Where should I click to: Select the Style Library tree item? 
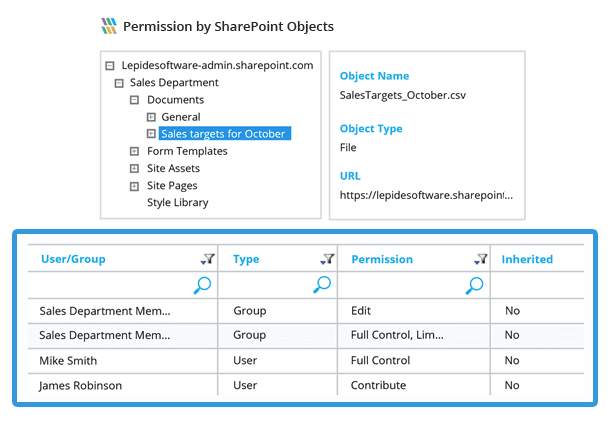click(x=178, y=203)
